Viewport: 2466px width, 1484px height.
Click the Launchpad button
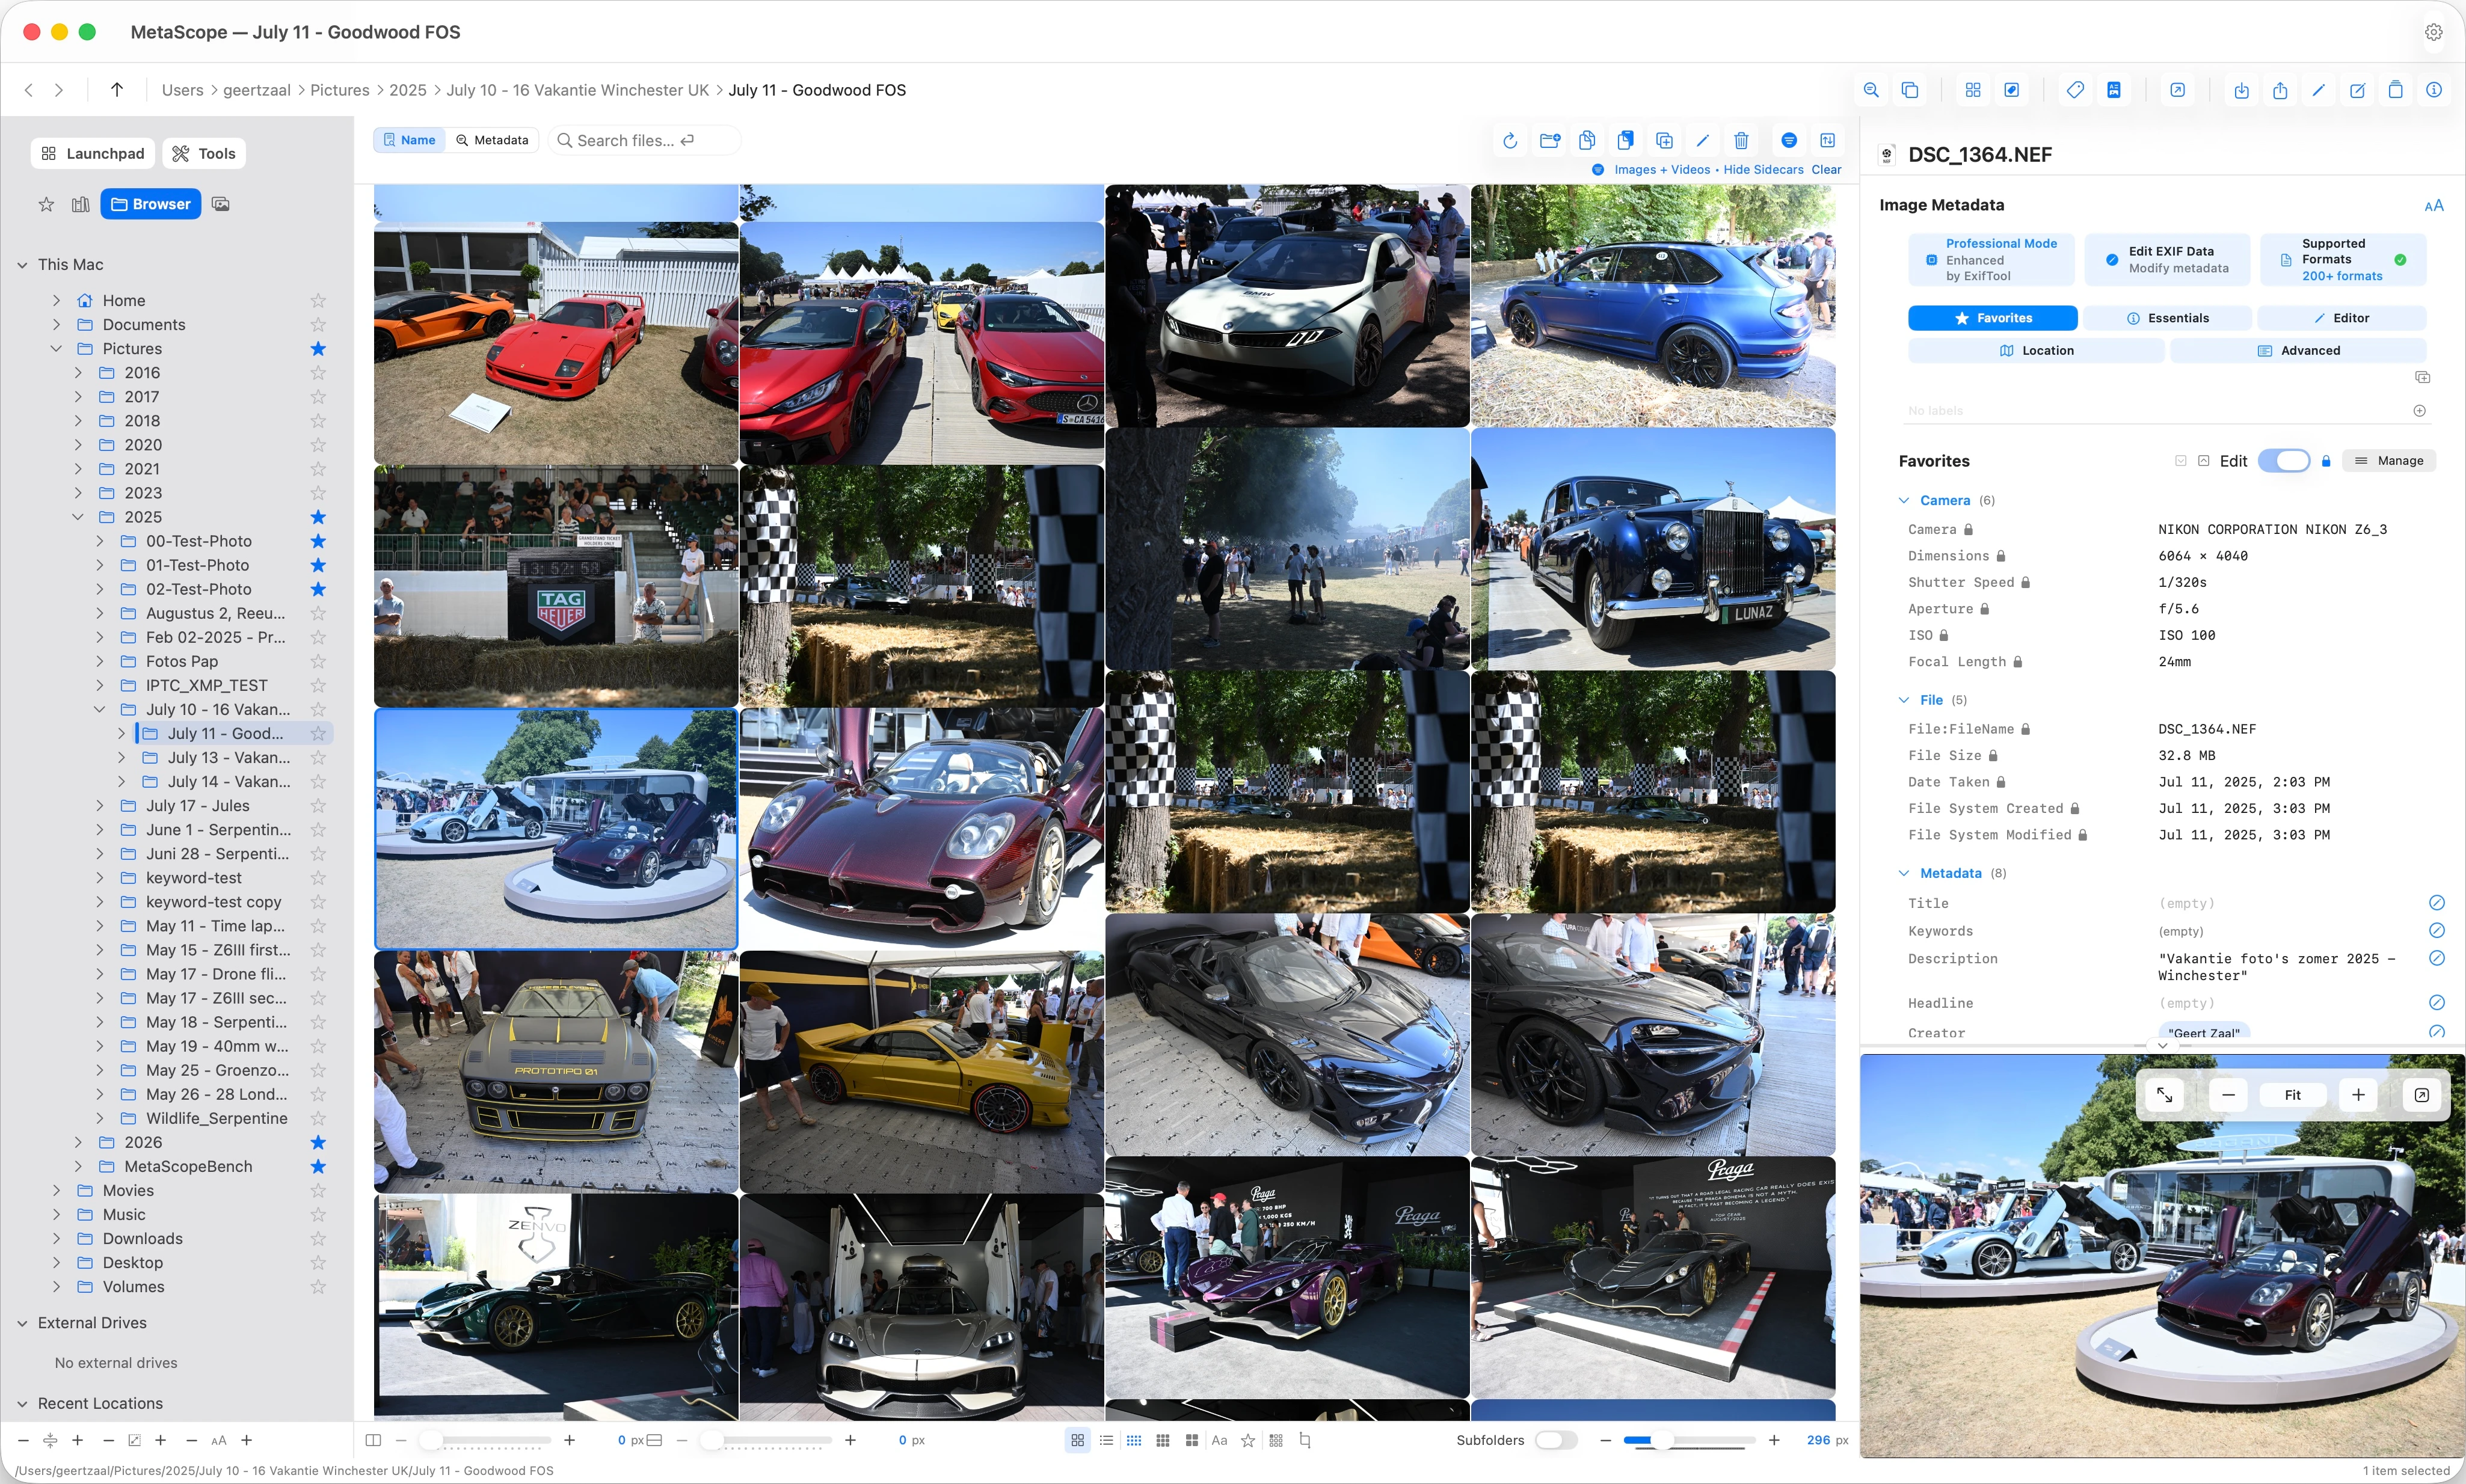[93, 153]
